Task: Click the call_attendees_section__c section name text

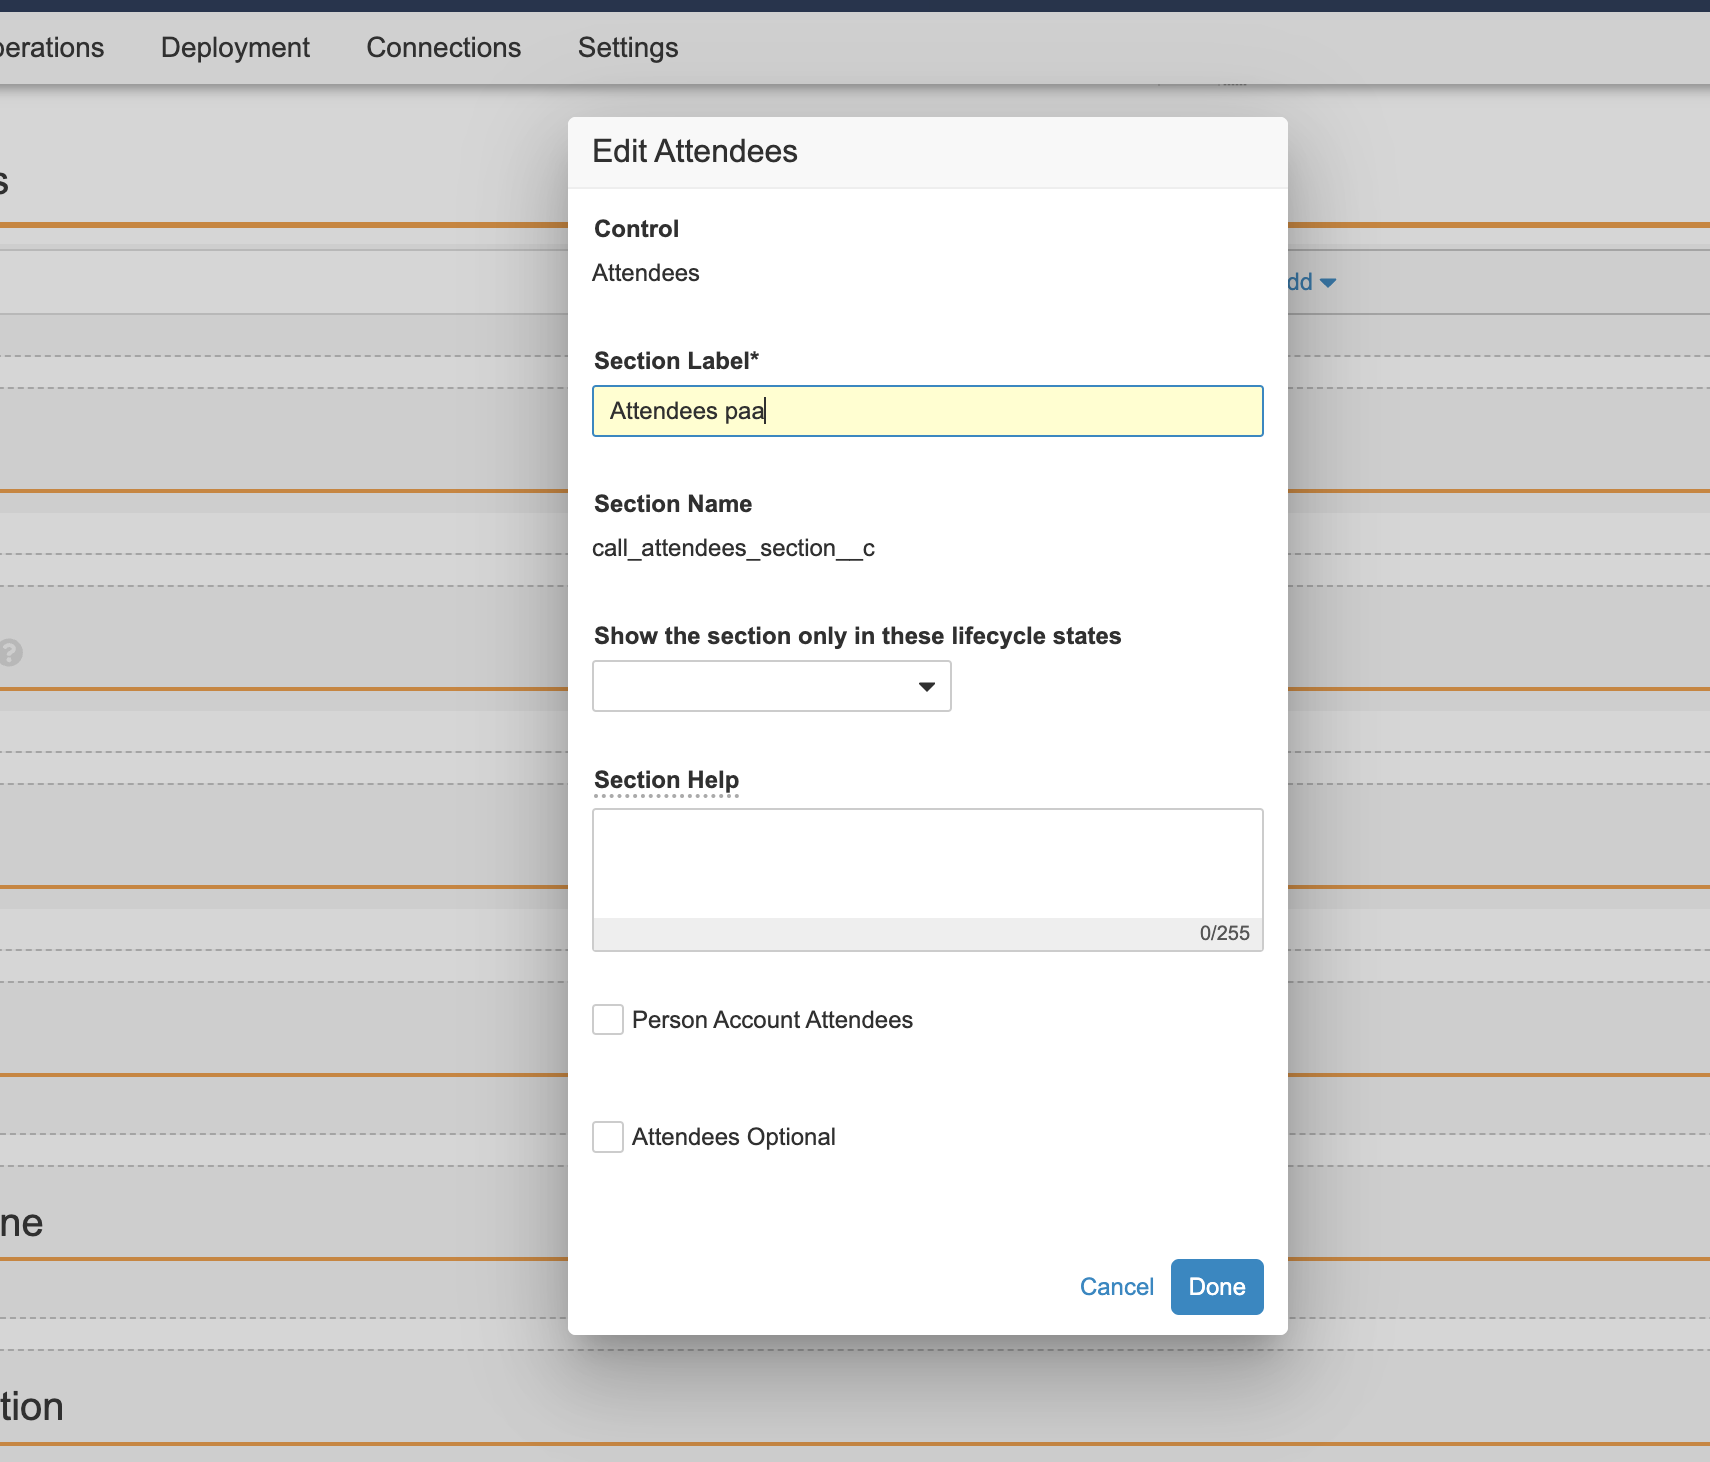Action: pyautogui.click(x=733, y=548)
